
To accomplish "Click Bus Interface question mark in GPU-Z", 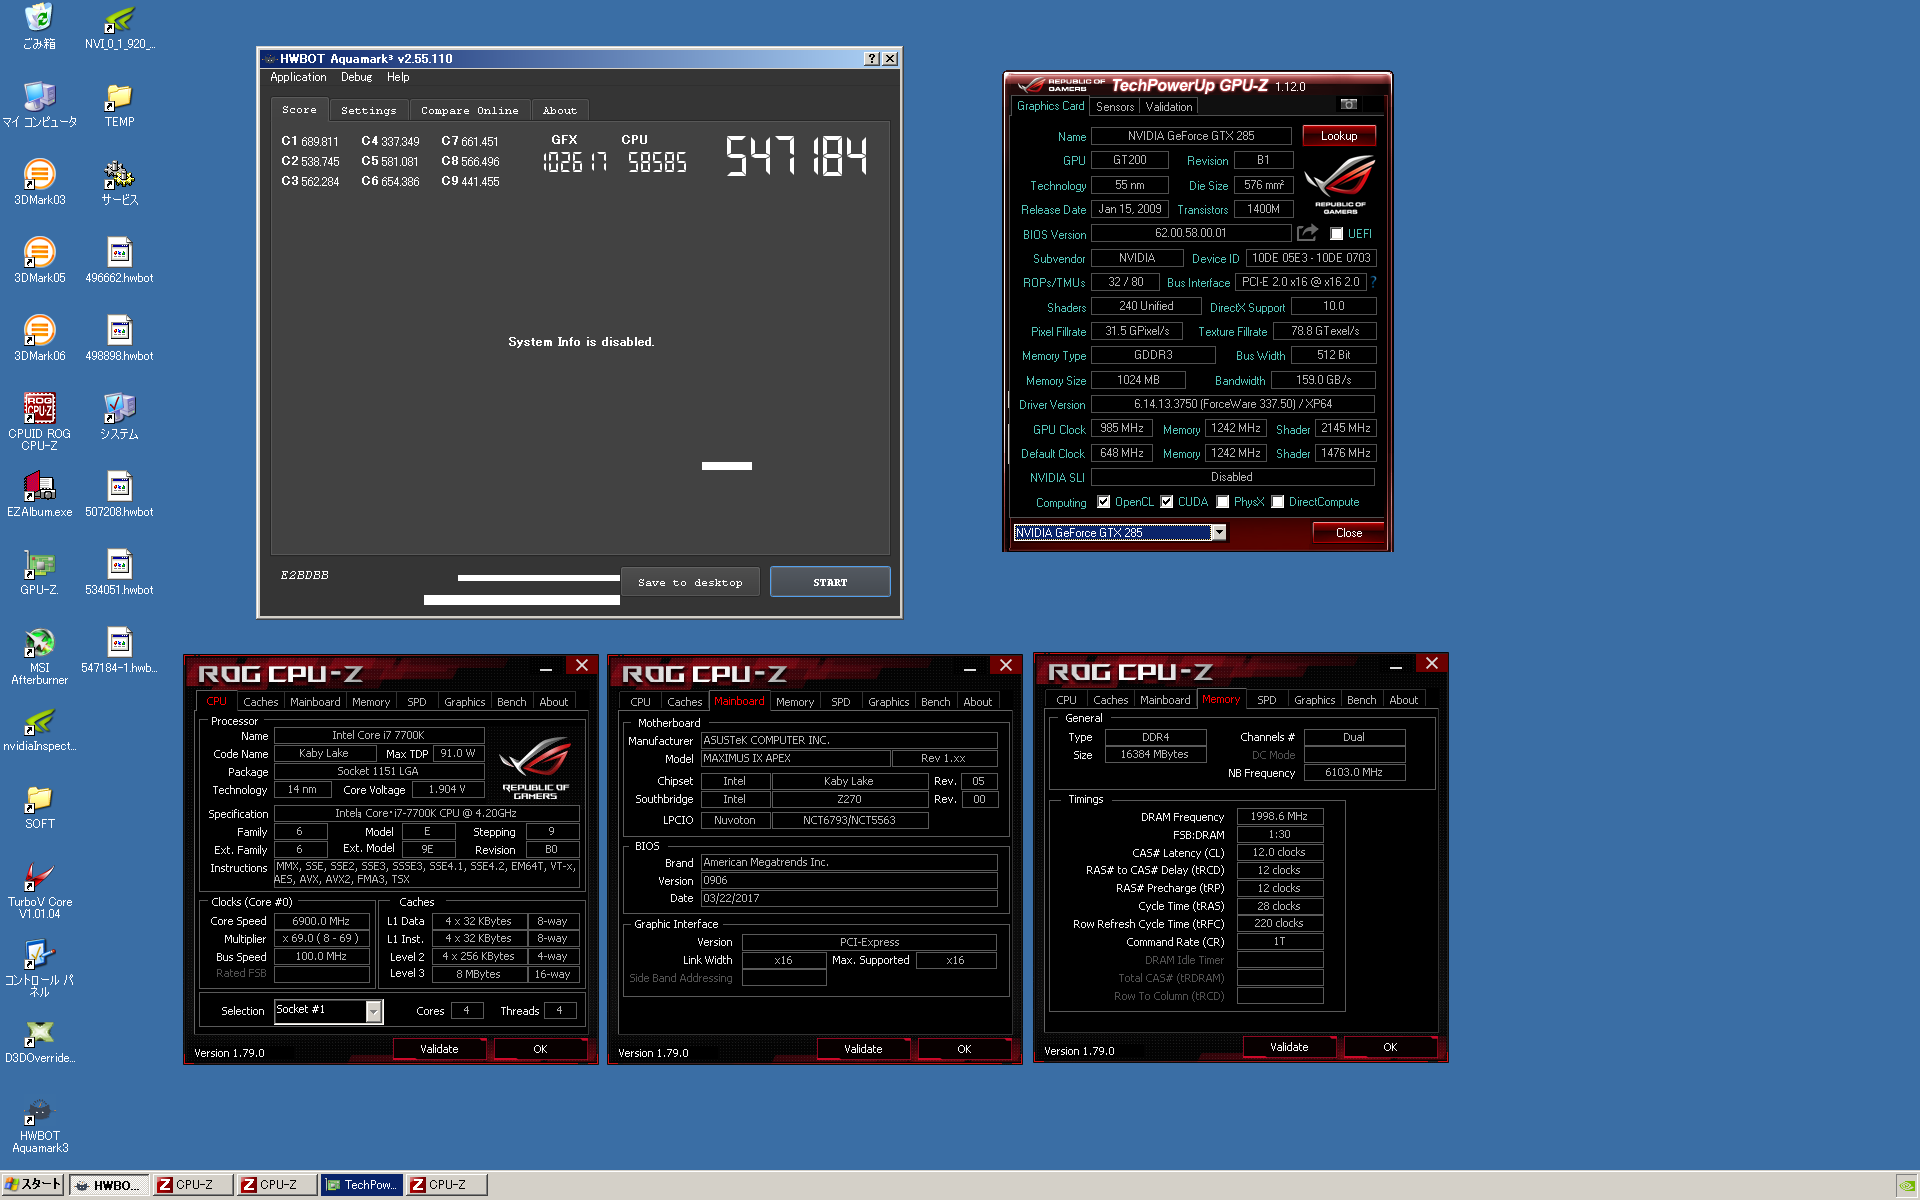I will click(x=1374, y=282).
